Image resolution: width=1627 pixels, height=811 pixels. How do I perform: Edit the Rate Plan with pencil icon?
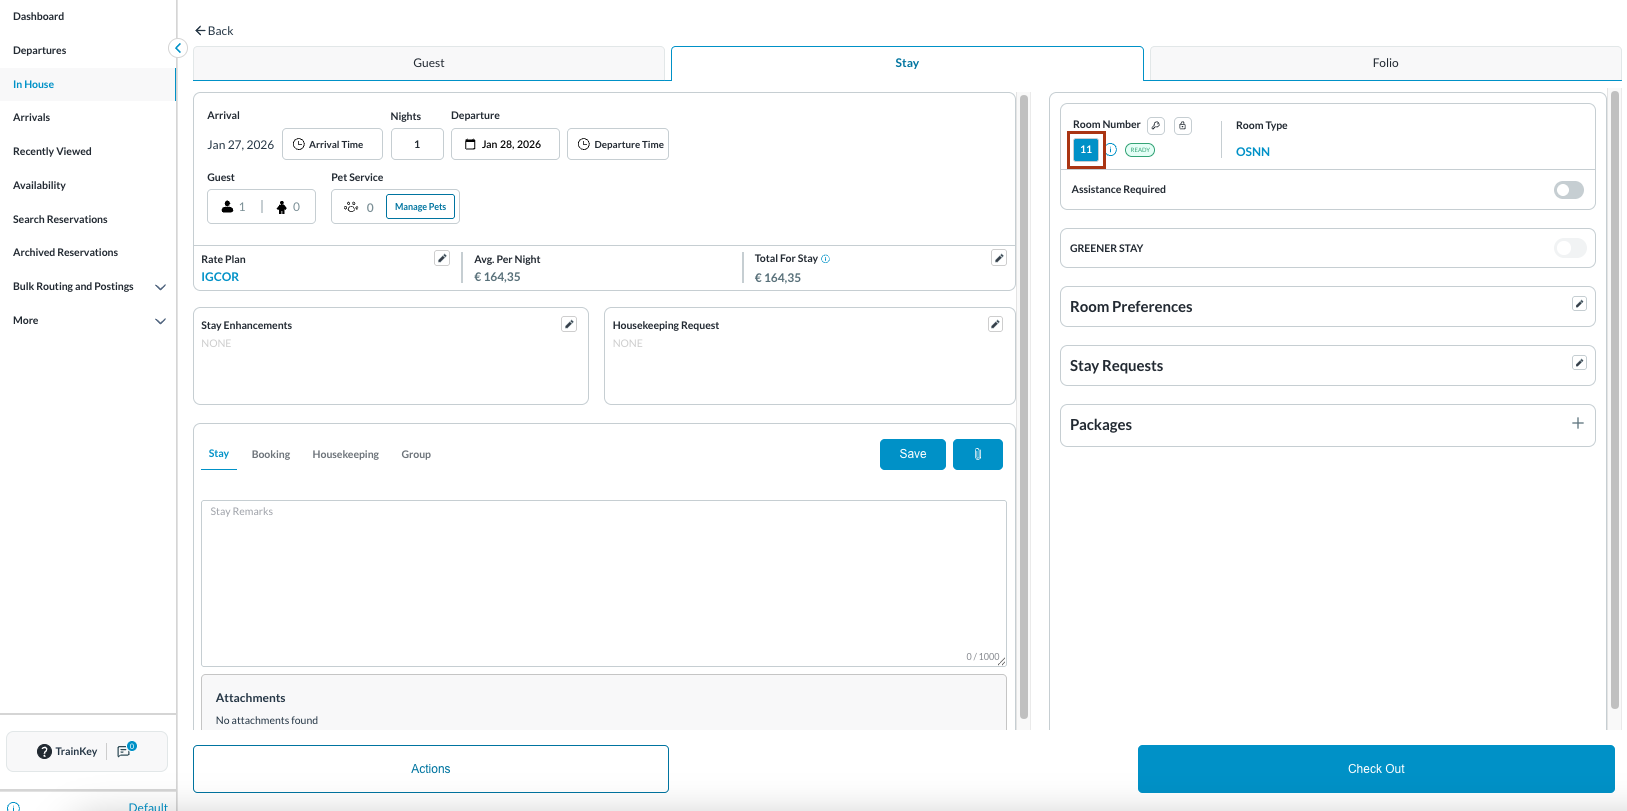442,258
